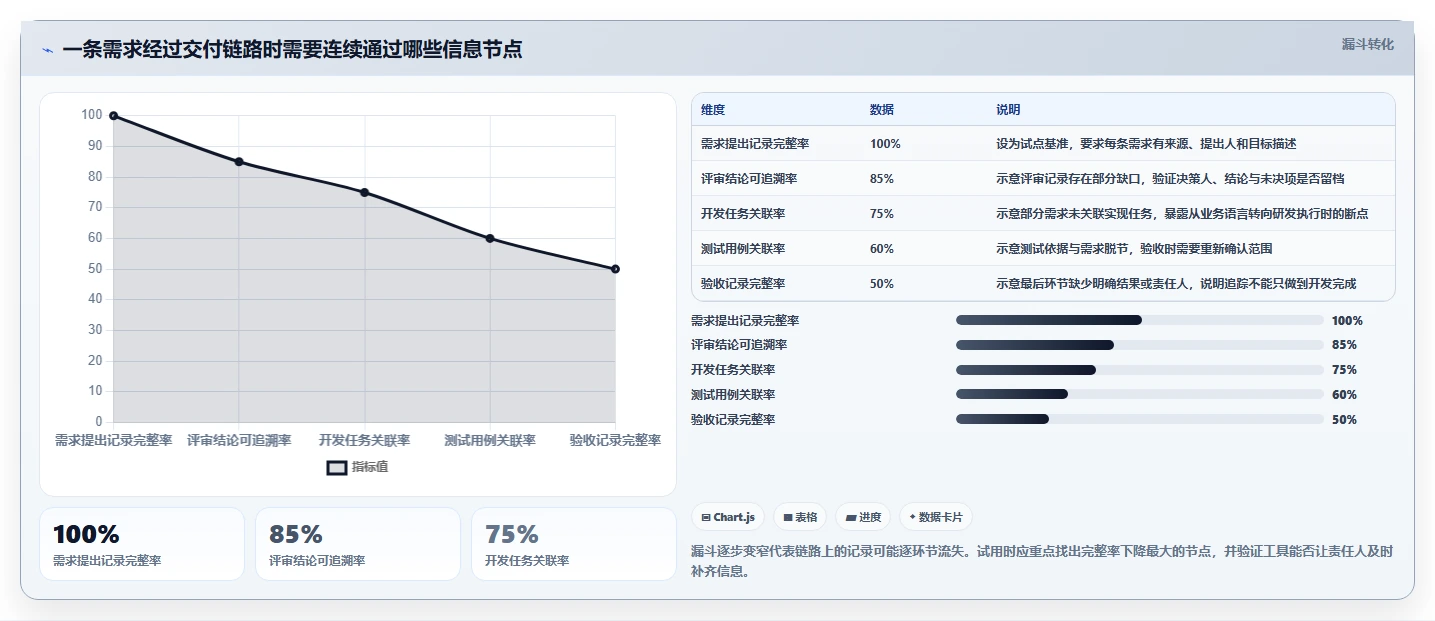
Task: Click the 50% value in the table
Action: tap(882, 284)
